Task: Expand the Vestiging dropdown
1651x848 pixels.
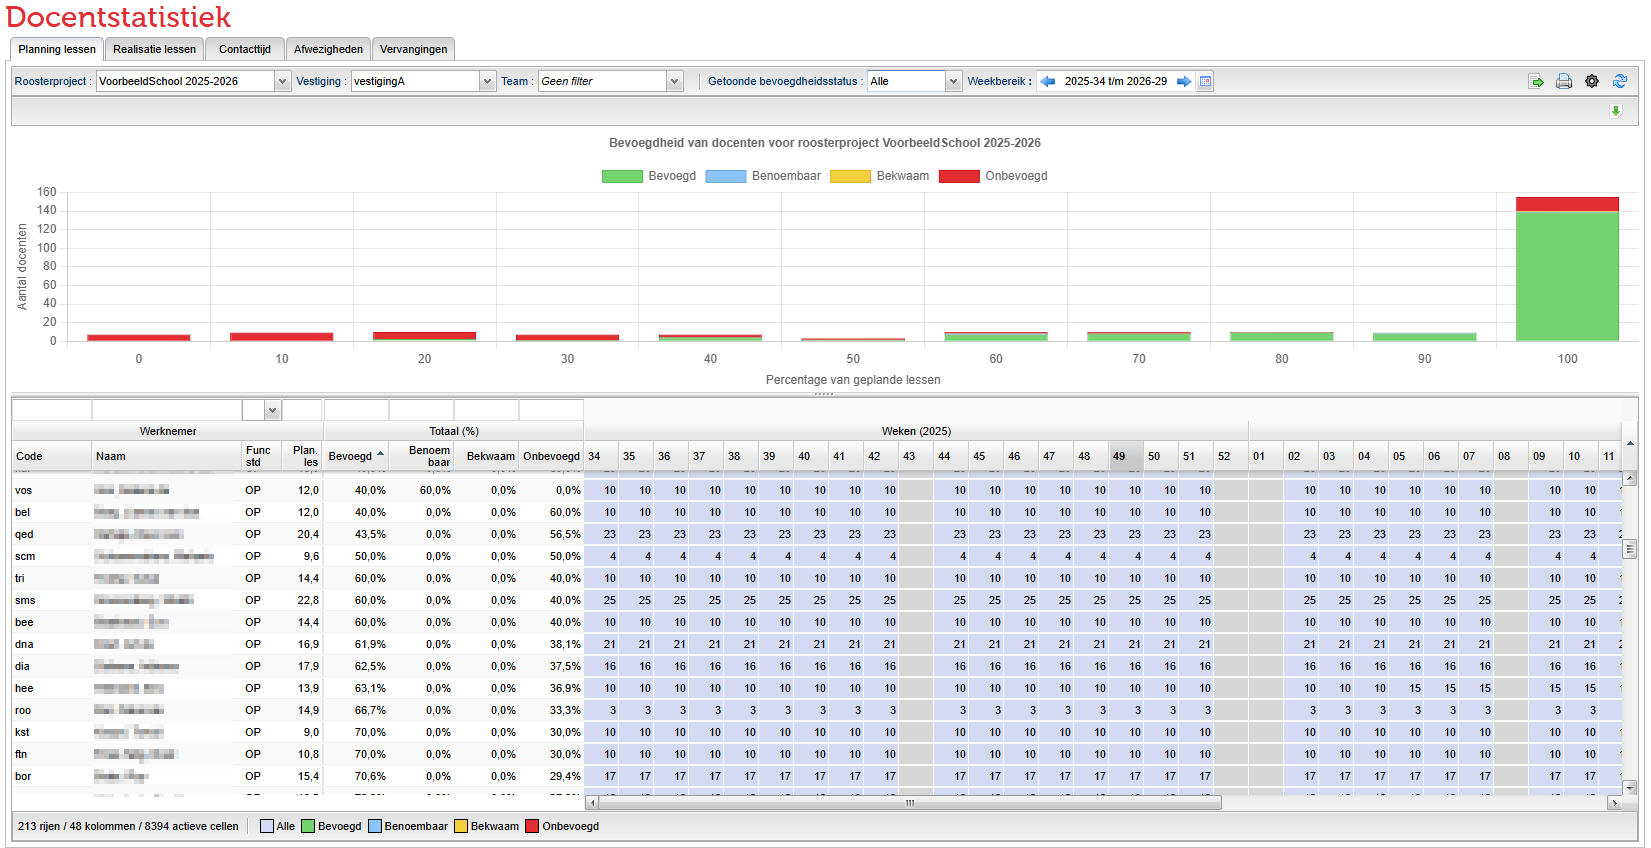Action: 487,82
